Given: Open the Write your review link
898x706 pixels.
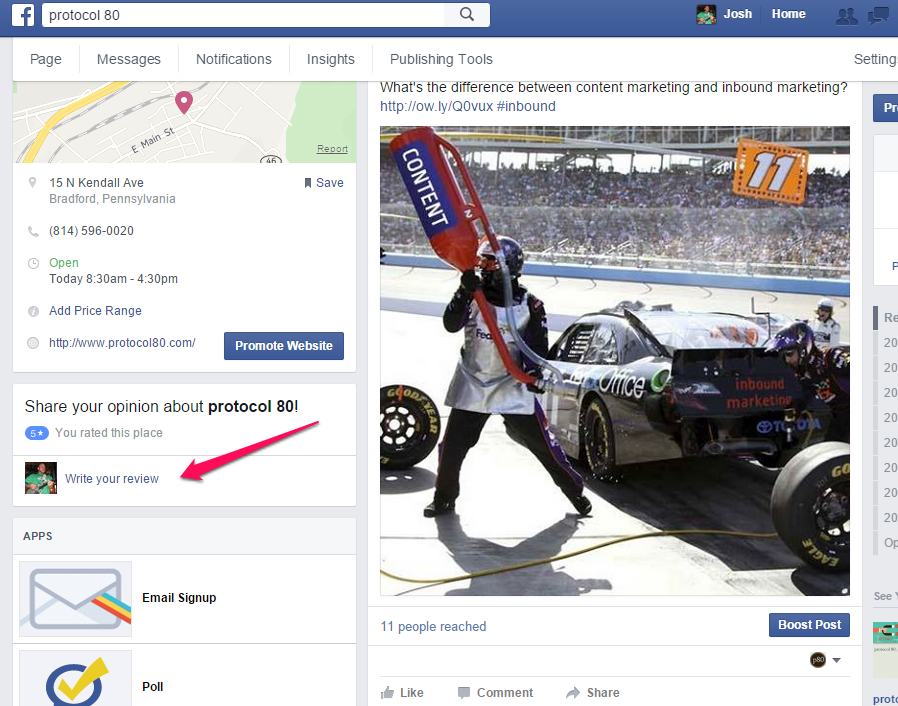Looking at the screenshot, I should click(x=111, y=478).
